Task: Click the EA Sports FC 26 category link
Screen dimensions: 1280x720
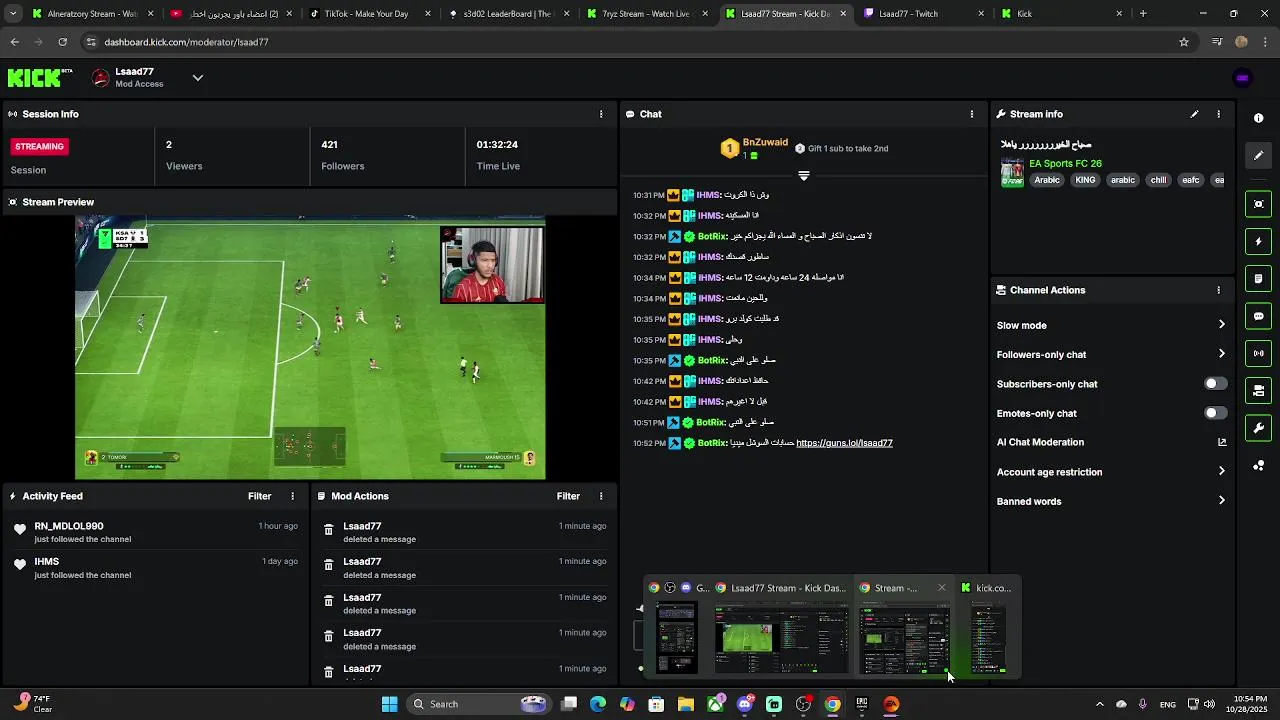Action: pyautogui.click(x=1065, y=163)
